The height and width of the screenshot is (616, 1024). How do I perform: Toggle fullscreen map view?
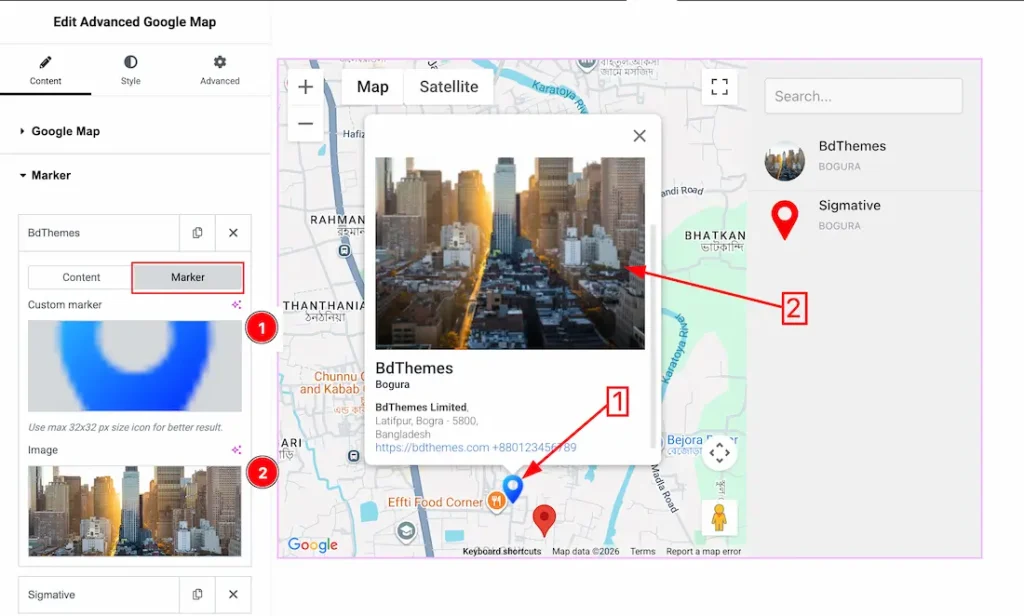(719, 87)
